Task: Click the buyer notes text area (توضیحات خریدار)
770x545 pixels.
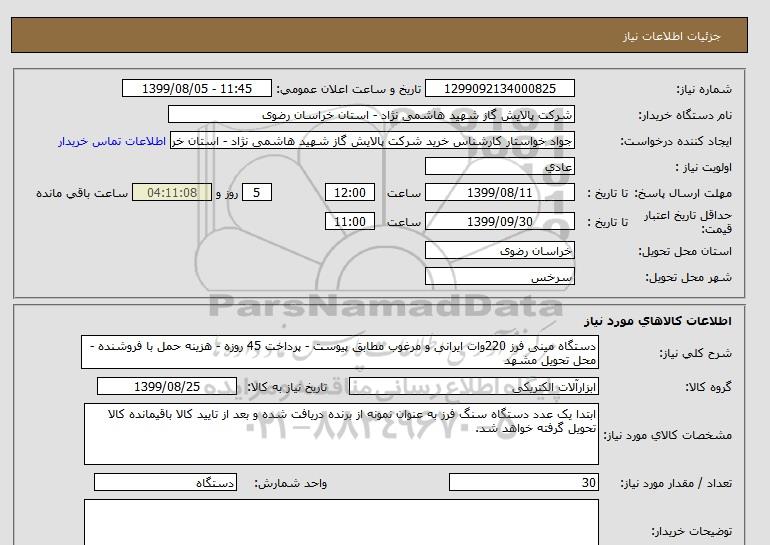Action: pos(340,522)
